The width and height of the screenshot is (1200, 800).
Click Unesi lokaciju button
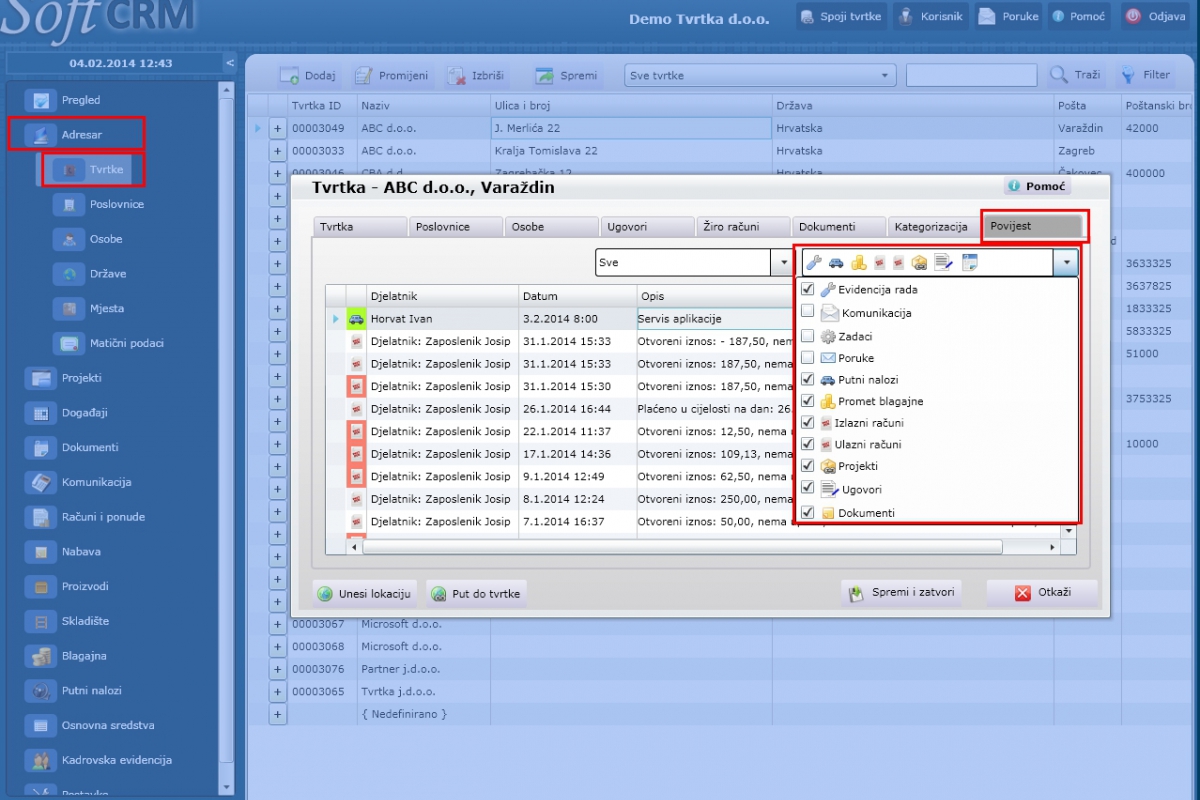click(x=365, y=594)
